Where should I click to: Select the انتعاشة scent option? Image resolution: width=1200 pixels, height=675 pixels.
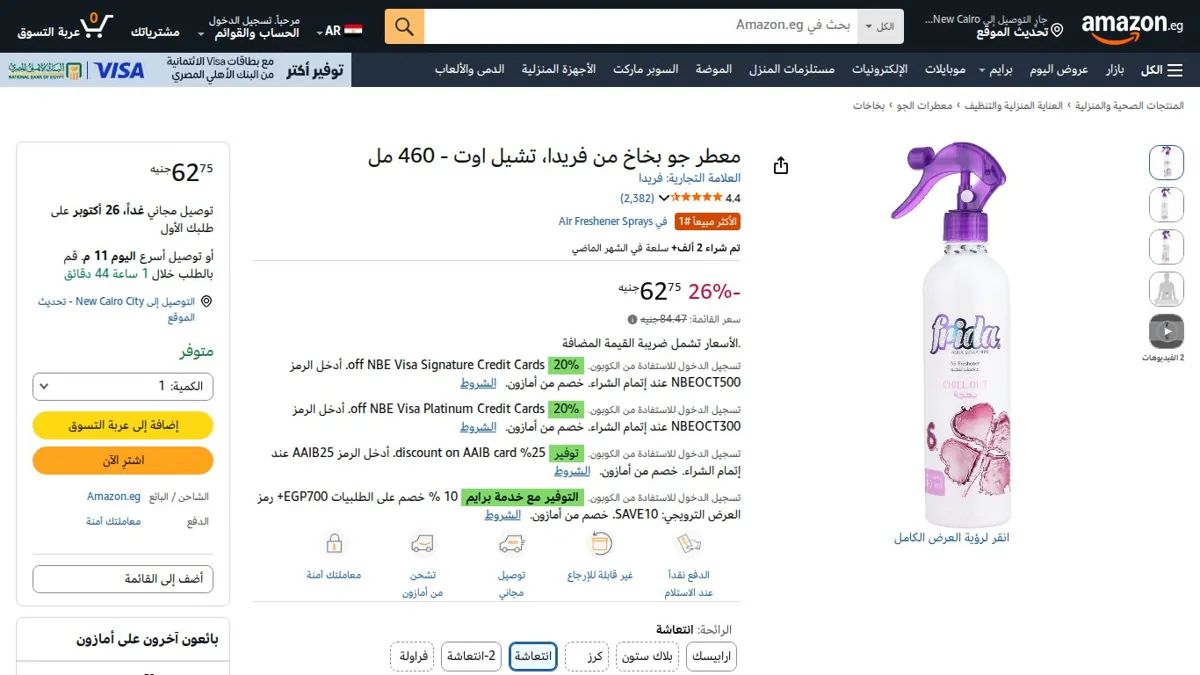pyautogui.click(x=533, y=657)
